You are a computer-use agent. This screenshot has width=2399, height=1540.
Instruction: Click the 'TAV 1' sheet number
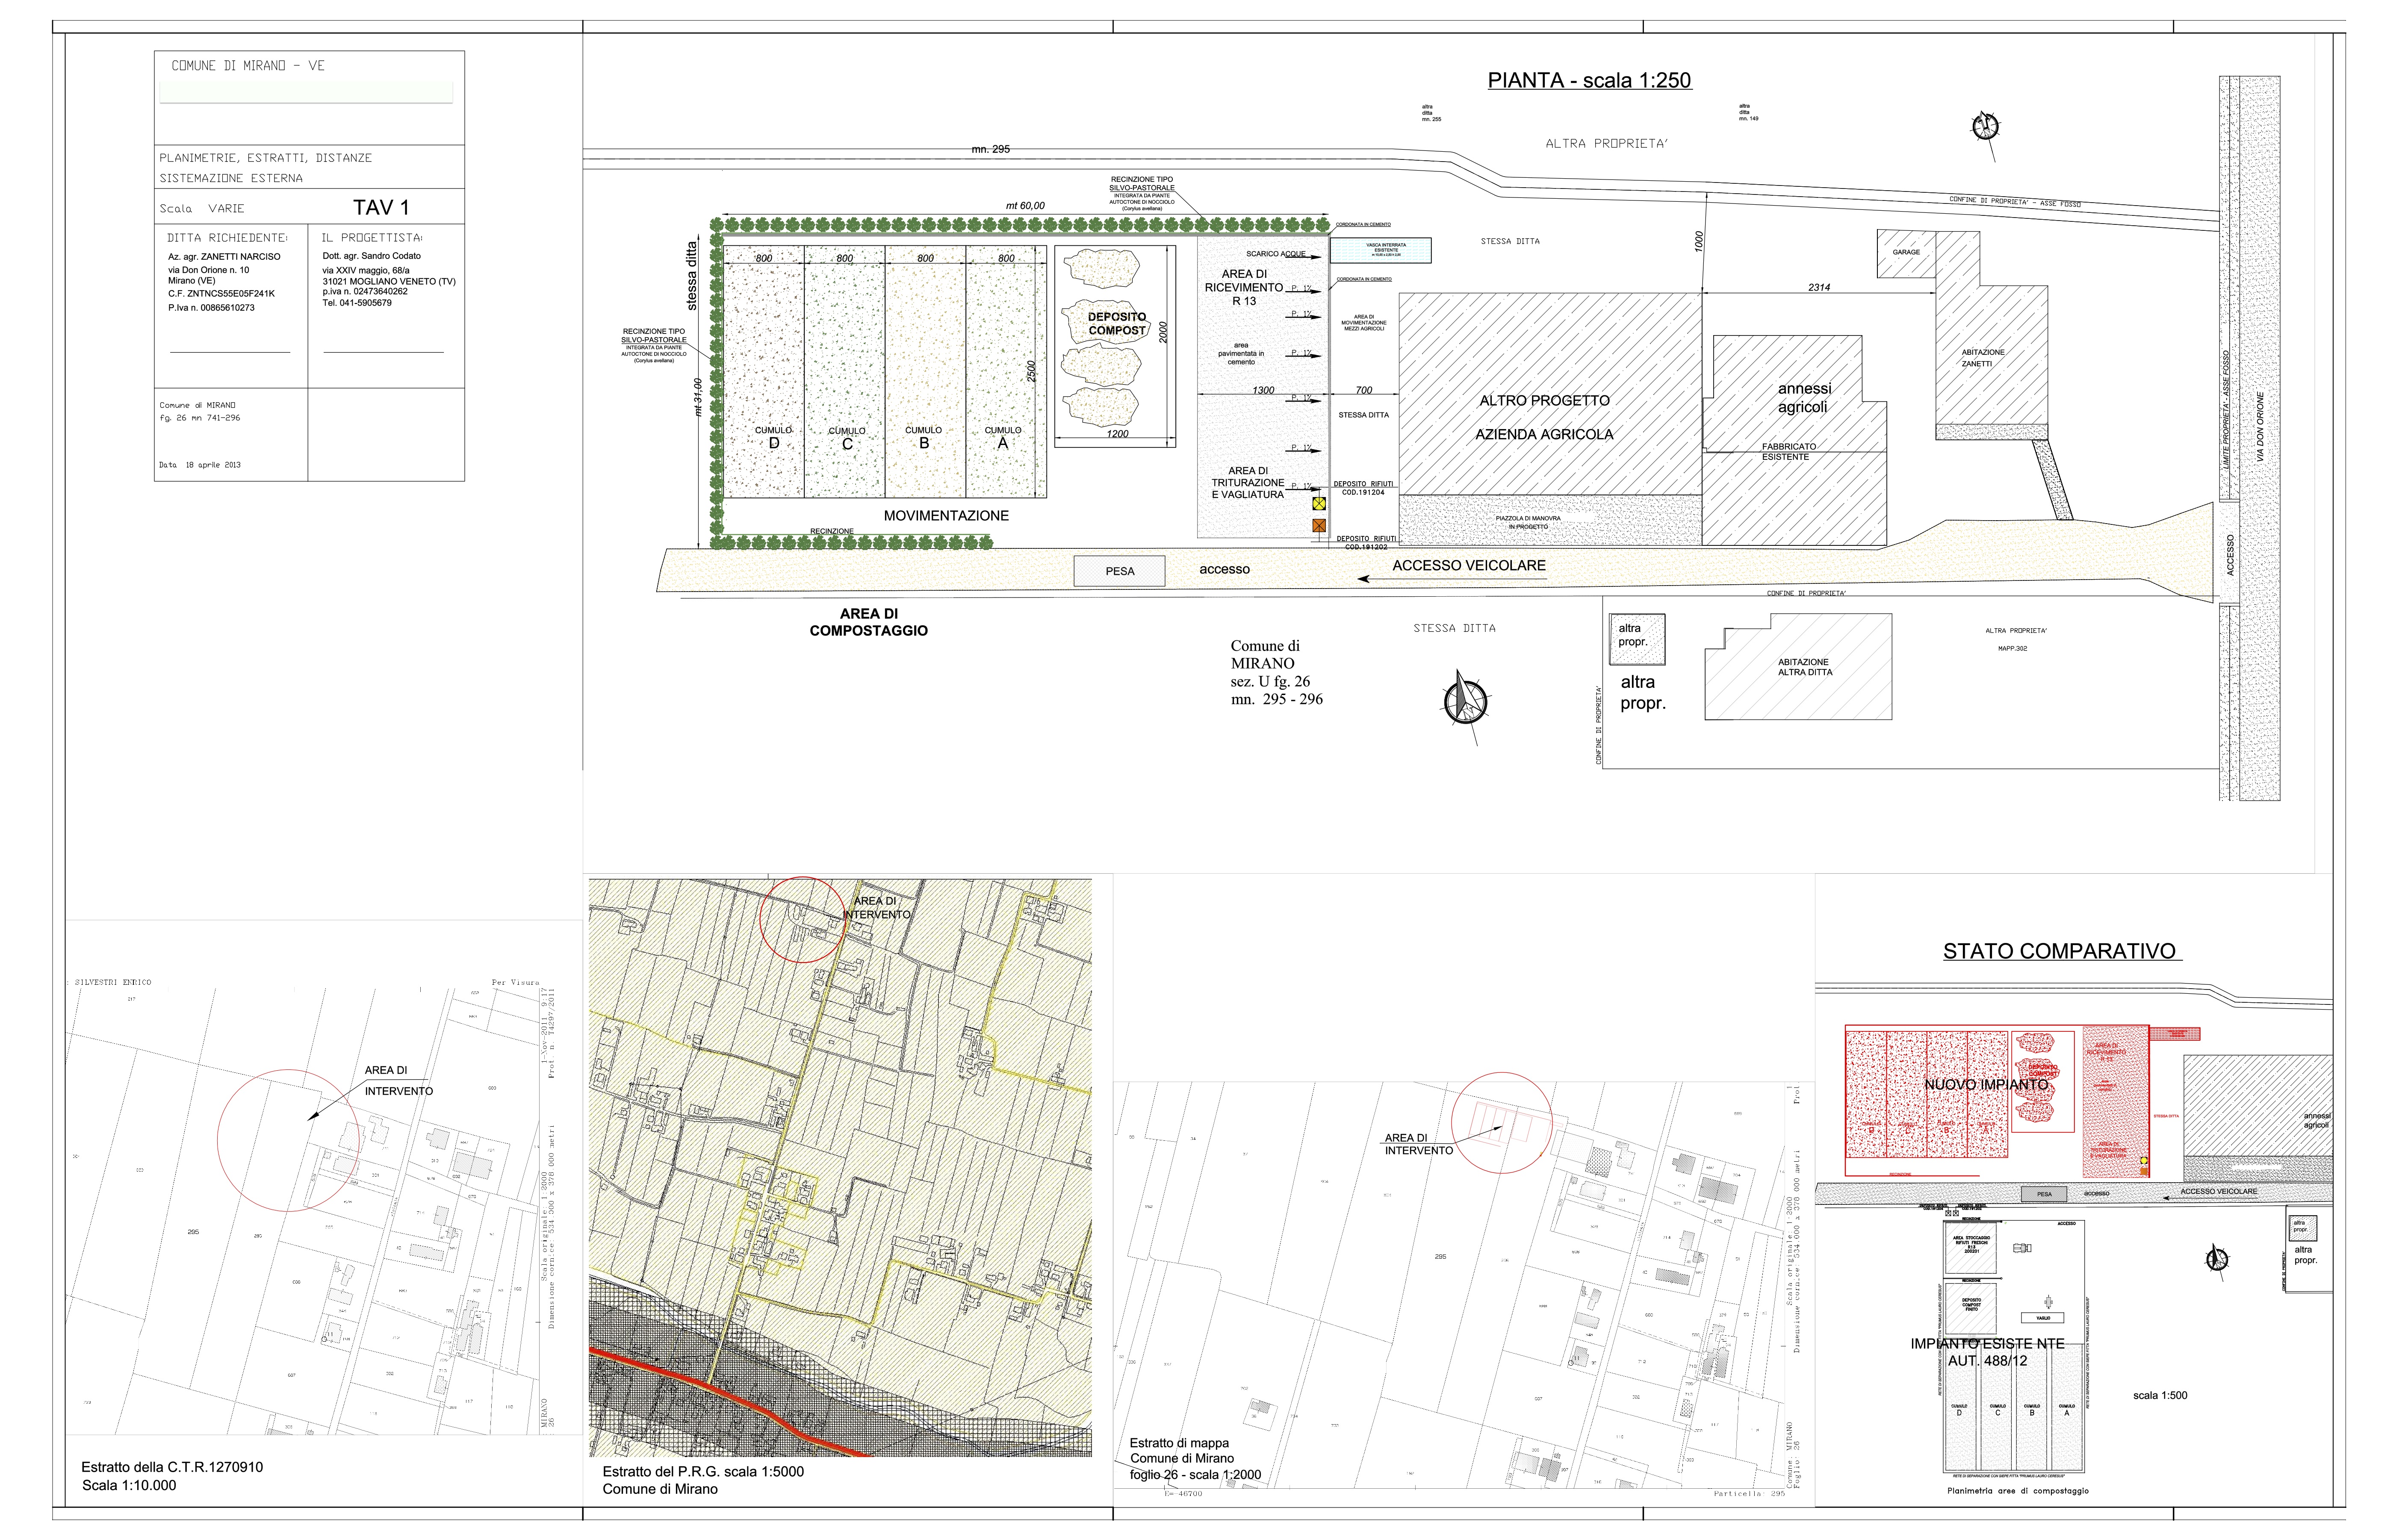381,208
